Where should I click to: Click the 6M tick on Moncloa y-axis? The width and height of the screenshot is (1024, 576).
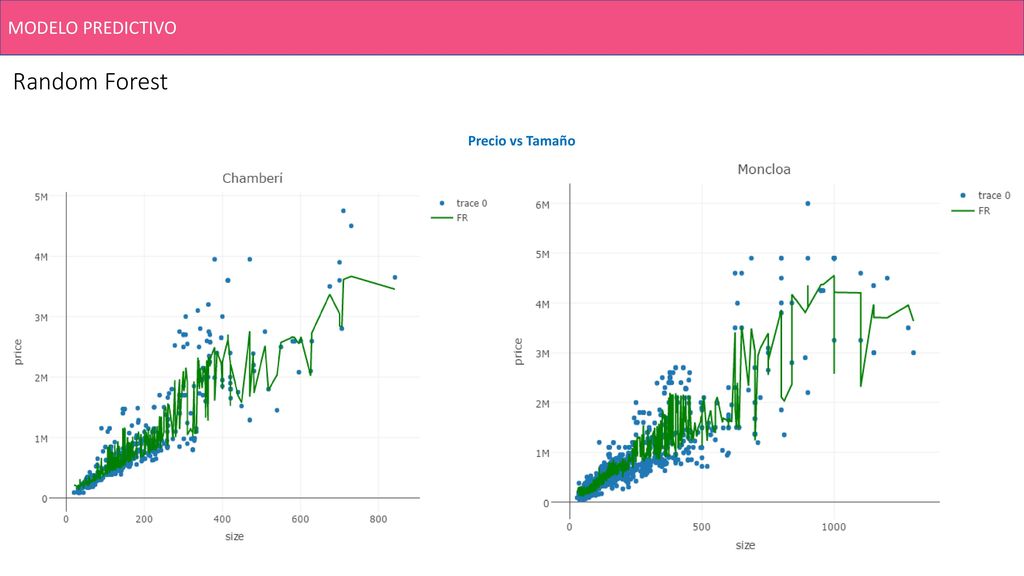(x=542, y=204)
